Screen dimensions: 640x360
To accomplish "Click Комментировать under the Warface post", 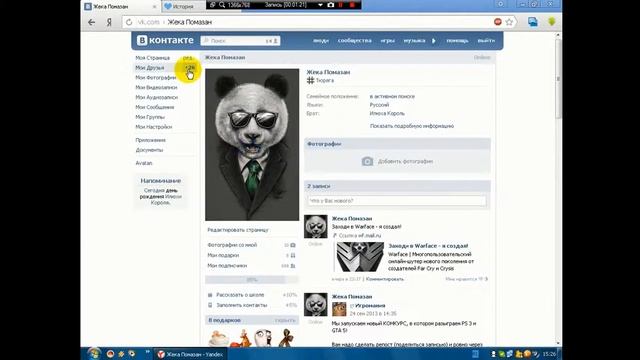I will pos(385,279).
